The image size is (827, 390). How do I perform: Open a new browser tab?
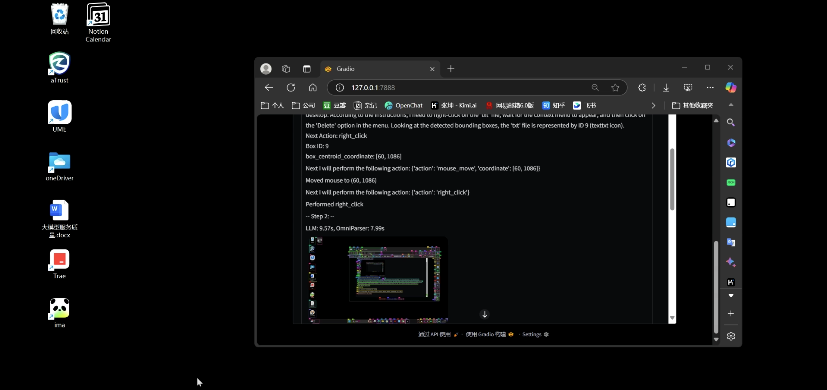(x=450, y=69)
